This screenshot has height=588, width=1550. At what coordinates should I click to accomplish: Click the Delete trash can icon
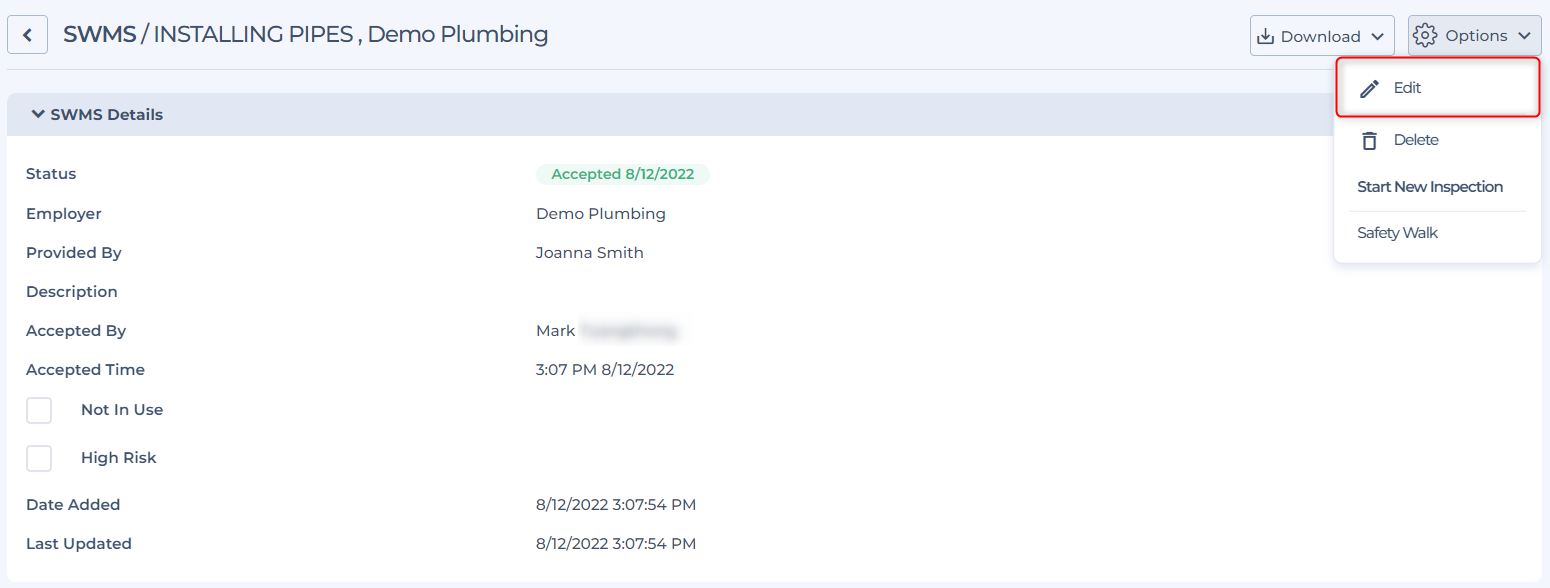pos(1370,141)
